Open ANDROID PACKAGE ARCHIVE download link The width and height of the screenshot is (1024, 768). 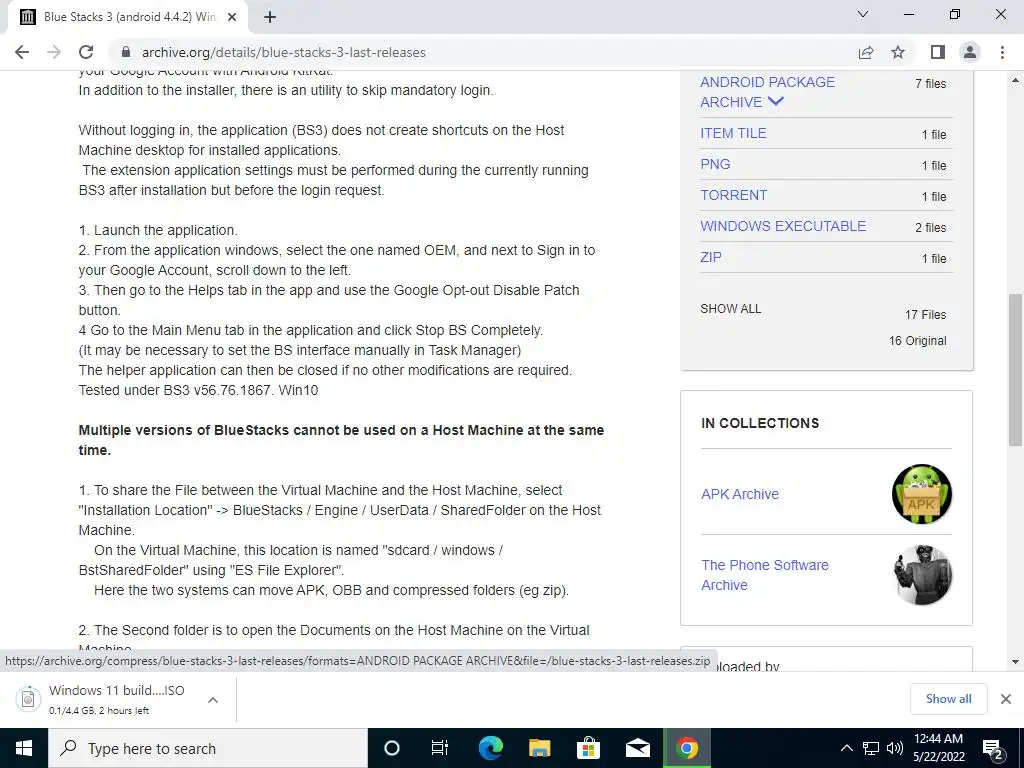pyautogui.click(x=767, y=92)
